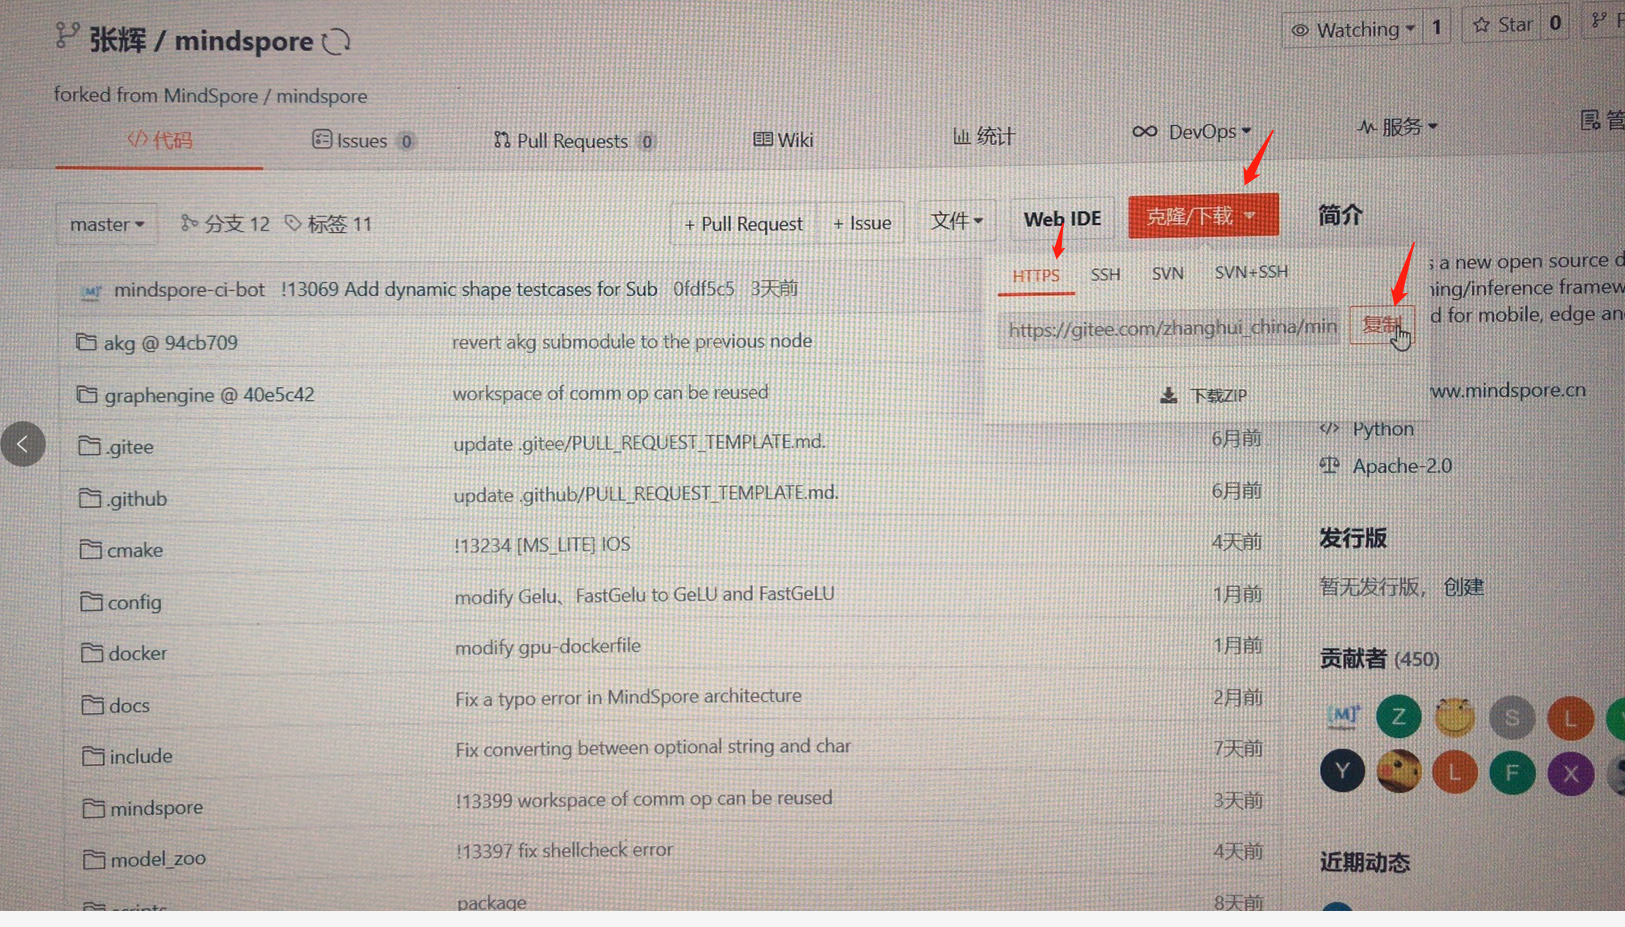Open the 0fdf5c5 commit hash link
Screen dimensions: 1625x927
703,289
